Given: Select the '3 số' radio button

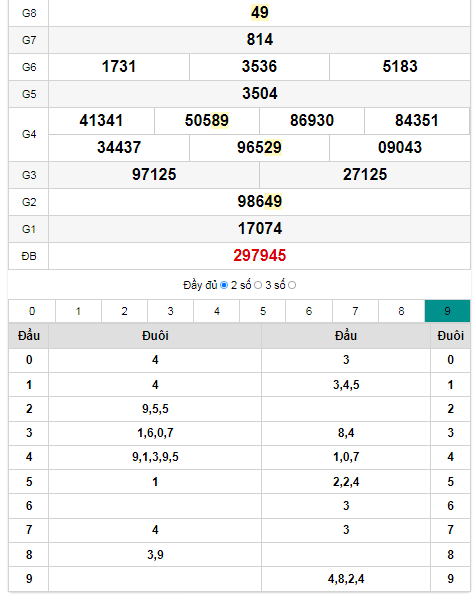Looking at the screenshot, I should click(292, 285).
